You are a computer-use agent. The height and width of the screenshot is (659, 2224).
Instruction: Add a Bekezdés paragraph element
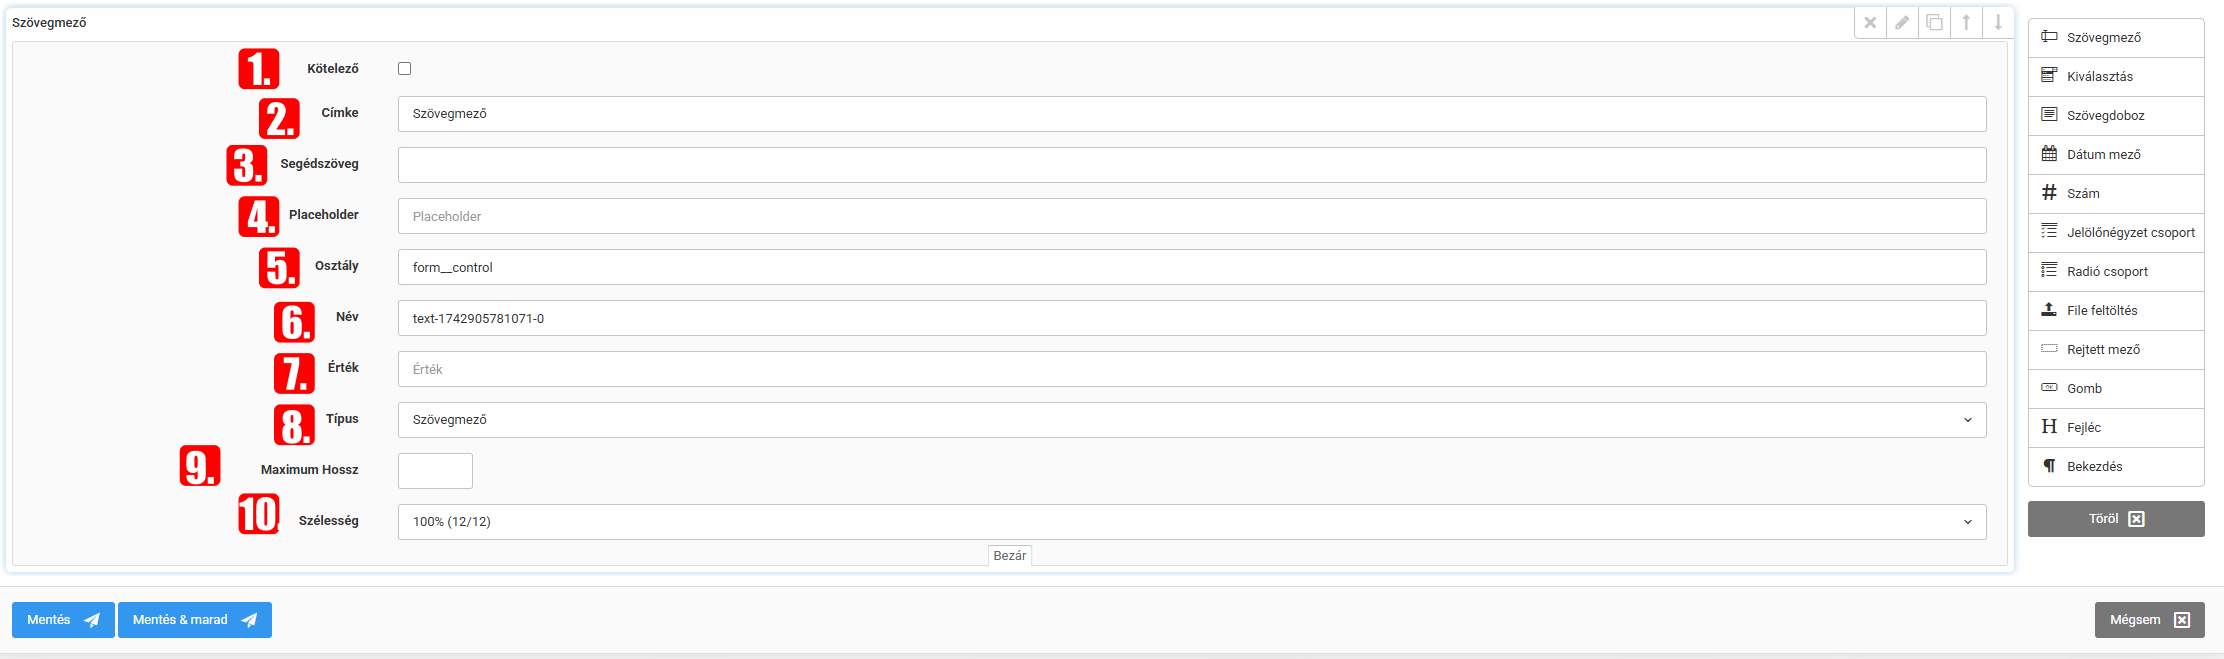2115,467
